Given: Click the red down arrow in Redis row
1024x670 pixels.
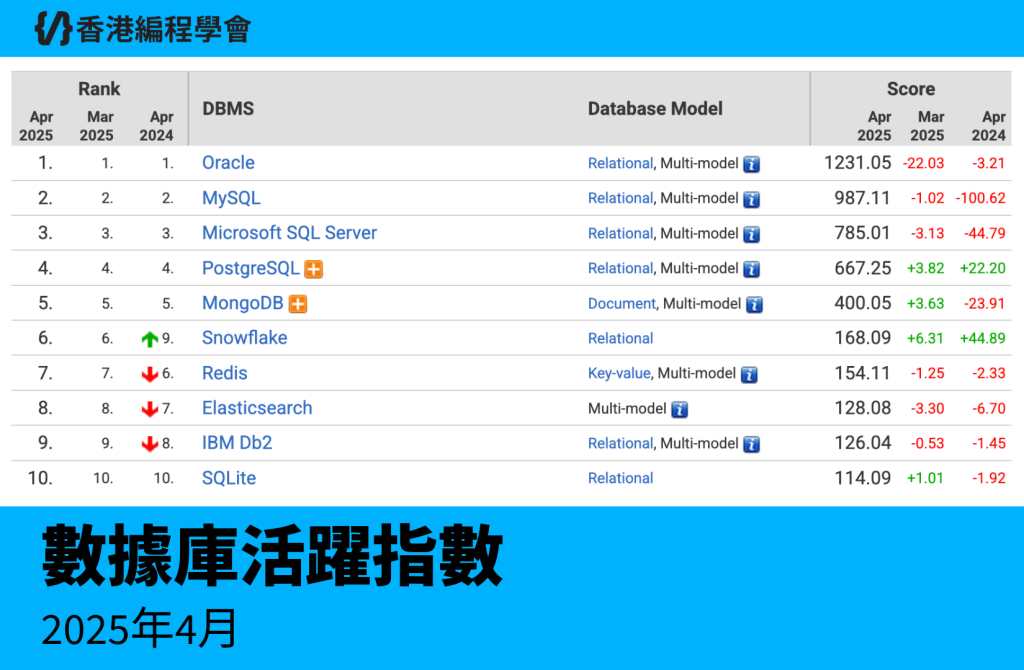Looking at the screenshot, I should 150,374.
